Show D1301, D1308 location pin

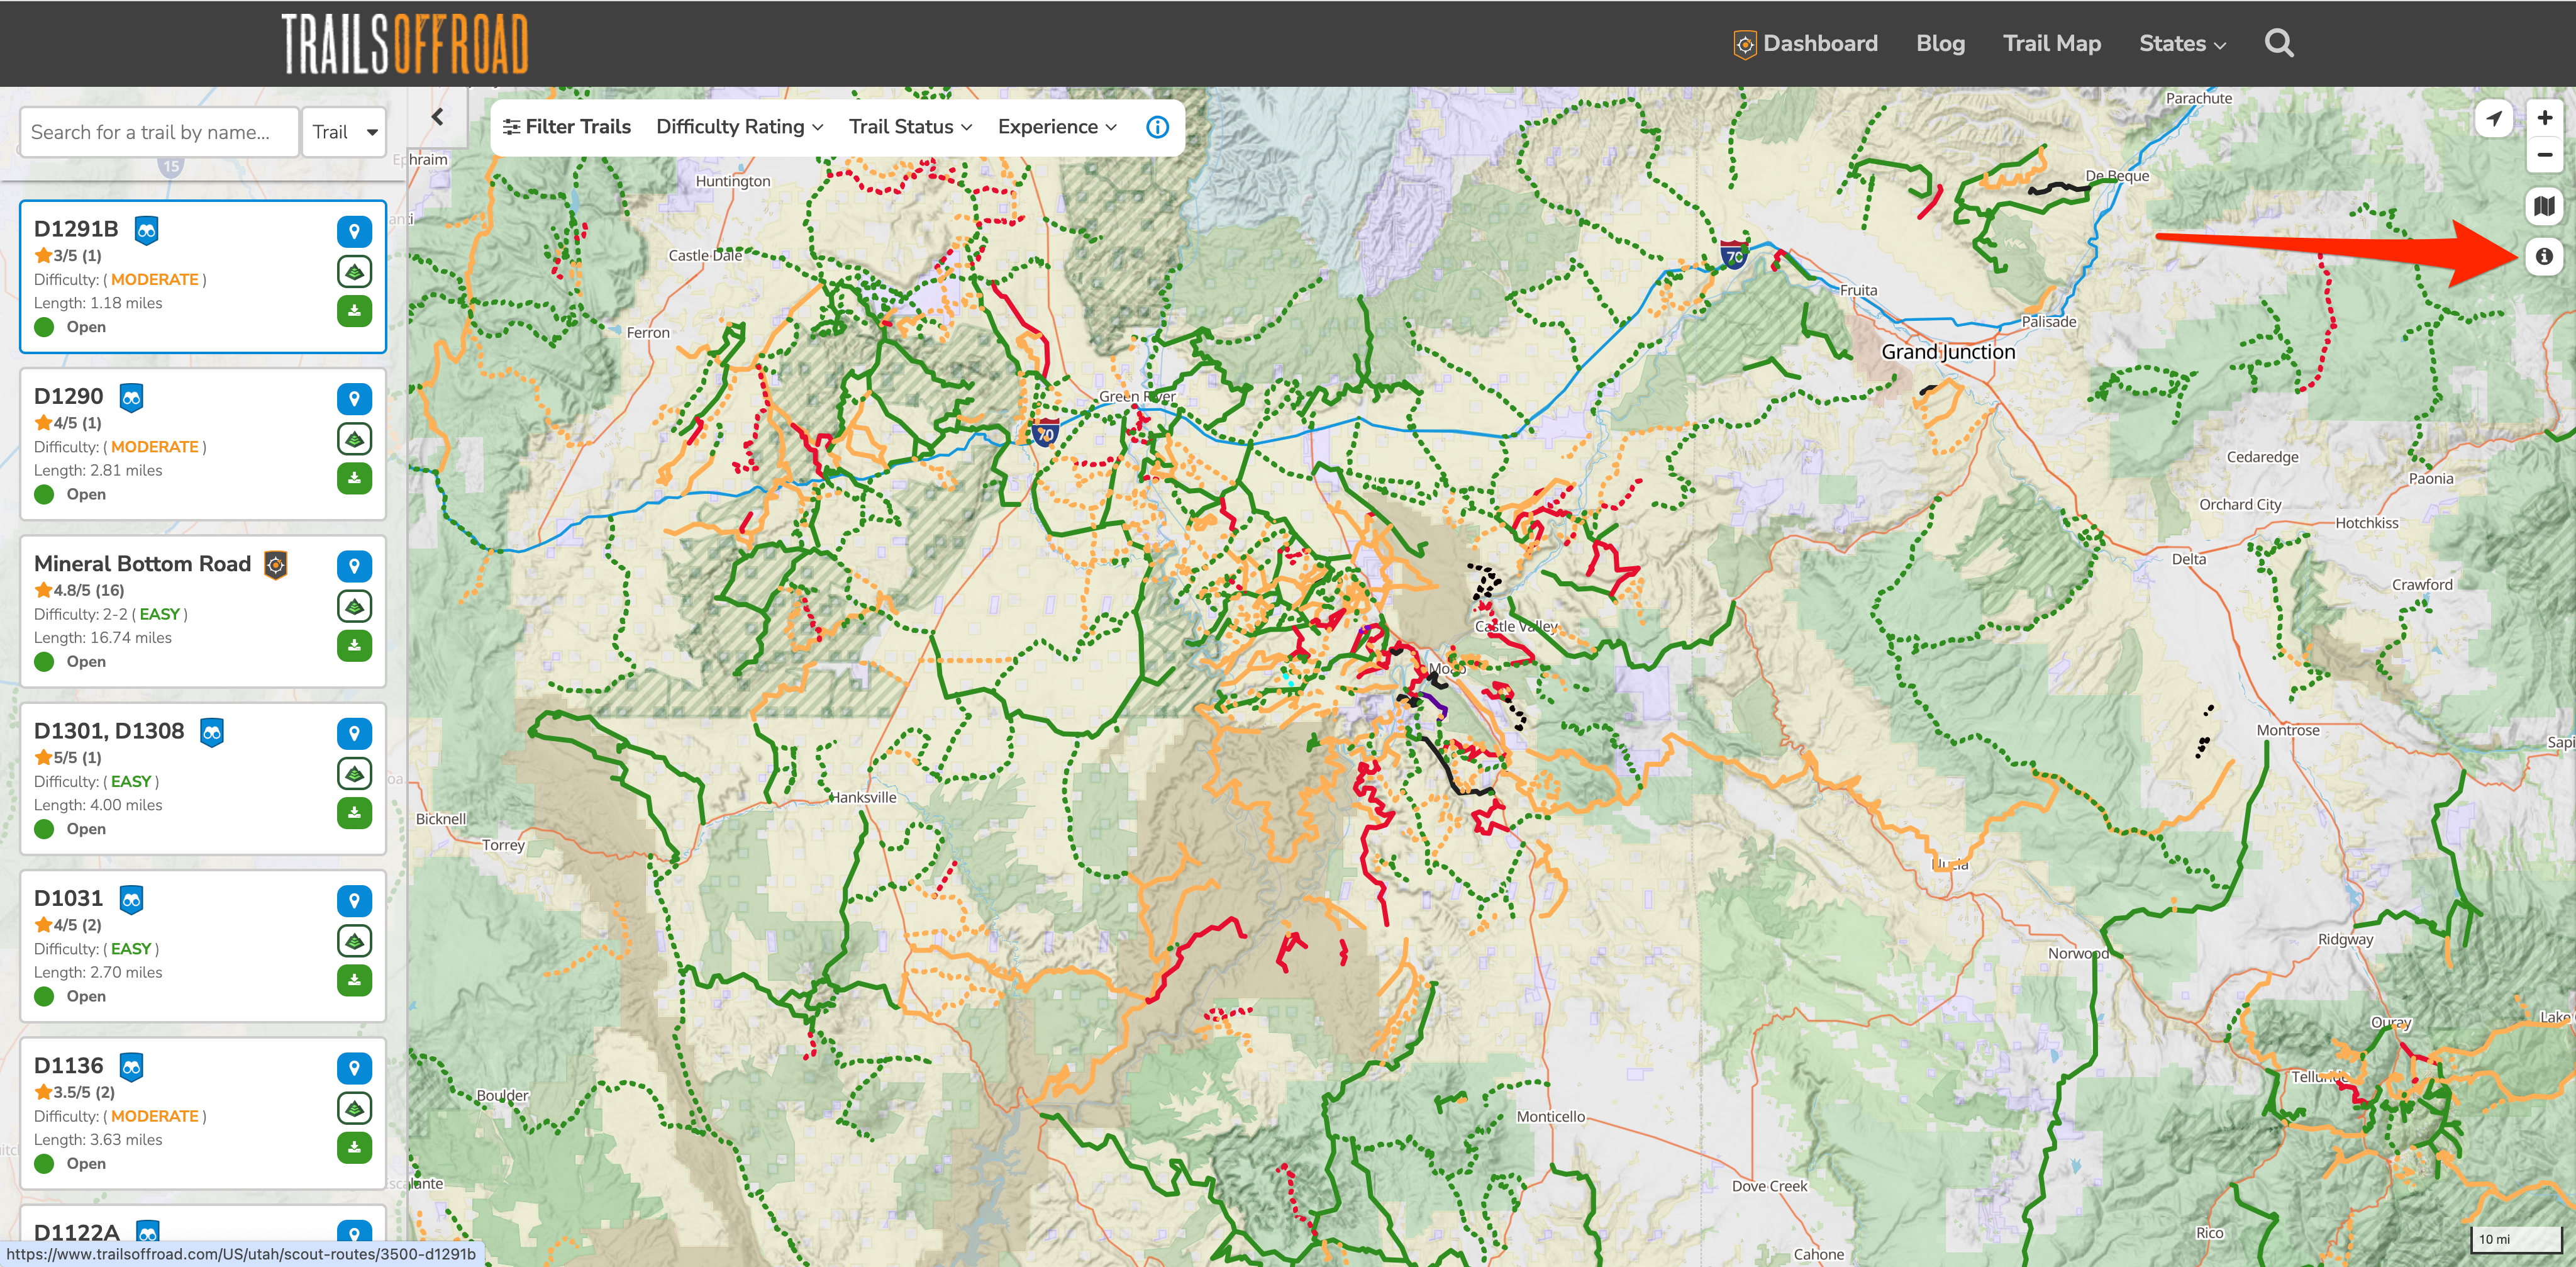point(354,733)
